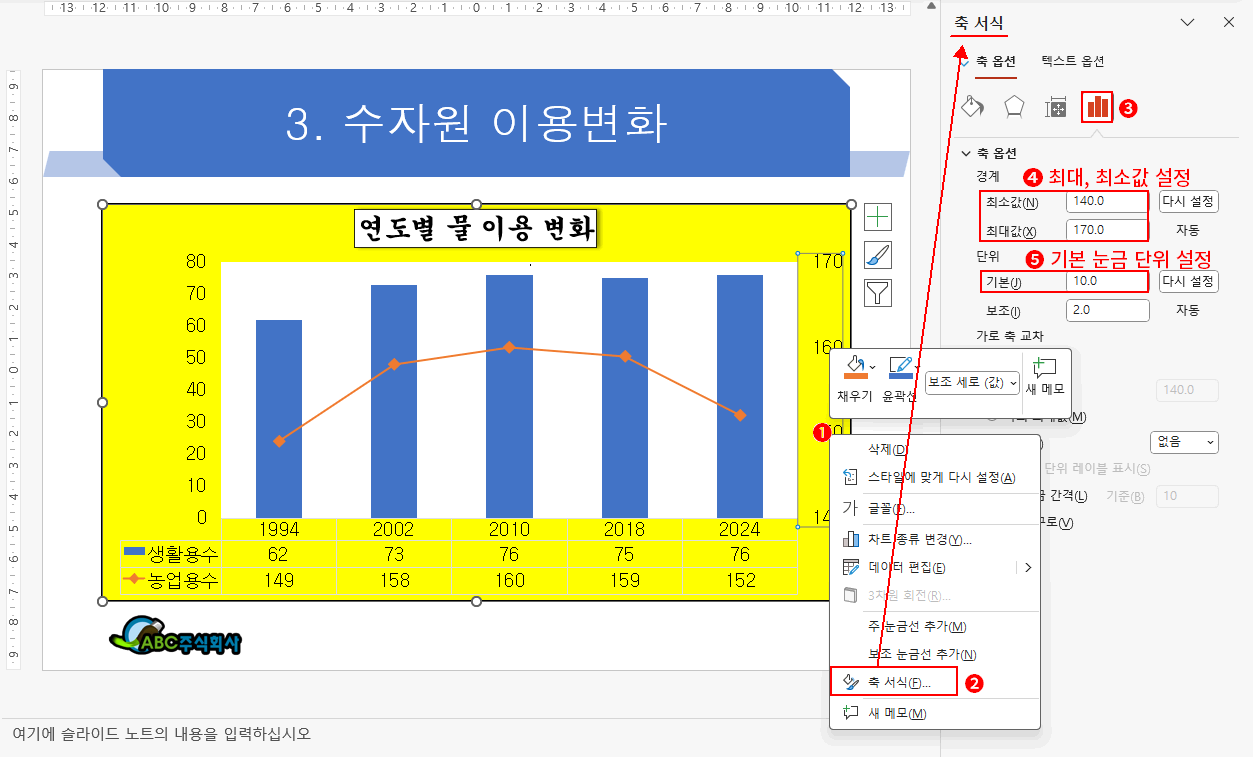Select the chart styles brush icon
Image resolution: width=1253 pixels, height=757 pixels.
click(877, 254)
